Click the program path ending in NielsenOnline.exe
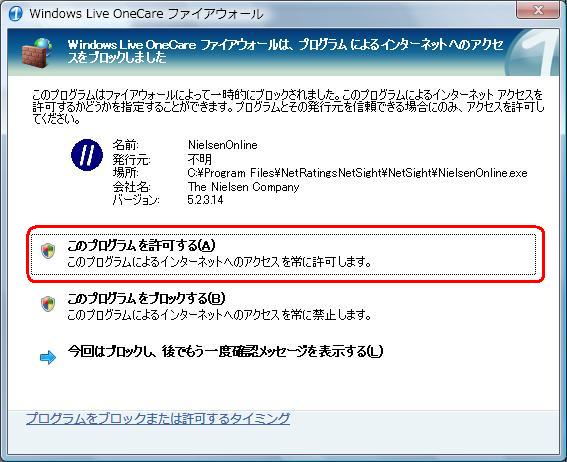The width and height of the screenshot is (567, 462). point(357,173)
